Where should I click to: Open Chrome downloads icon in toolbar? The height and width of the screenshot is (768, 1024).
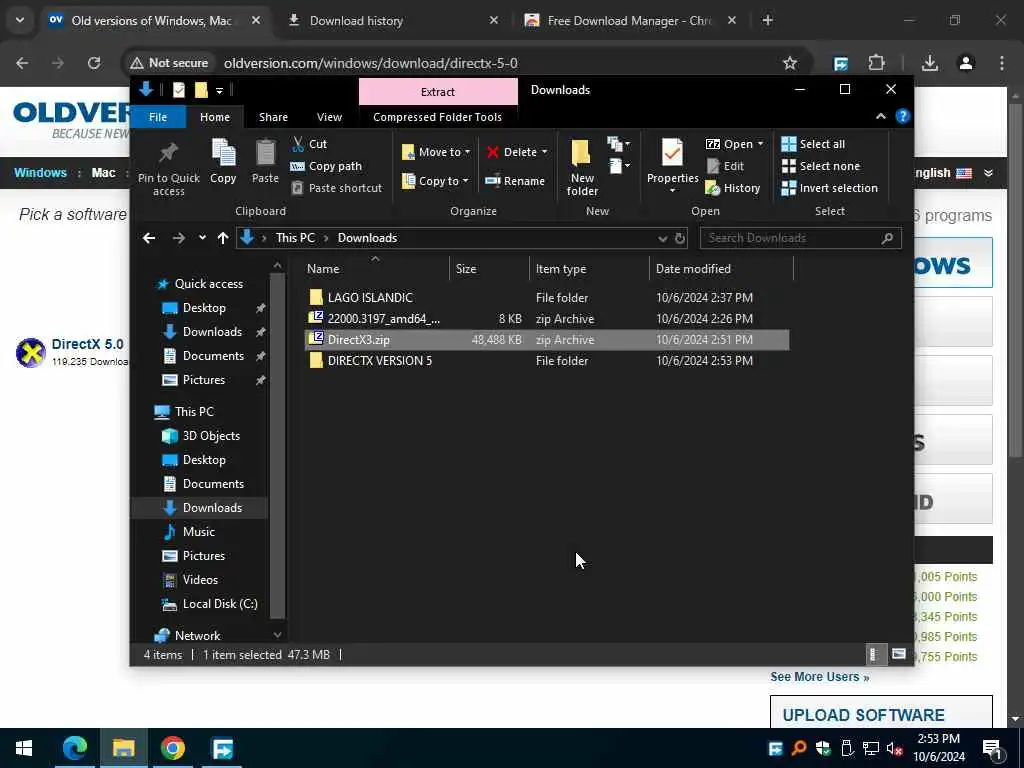point(929,63)
